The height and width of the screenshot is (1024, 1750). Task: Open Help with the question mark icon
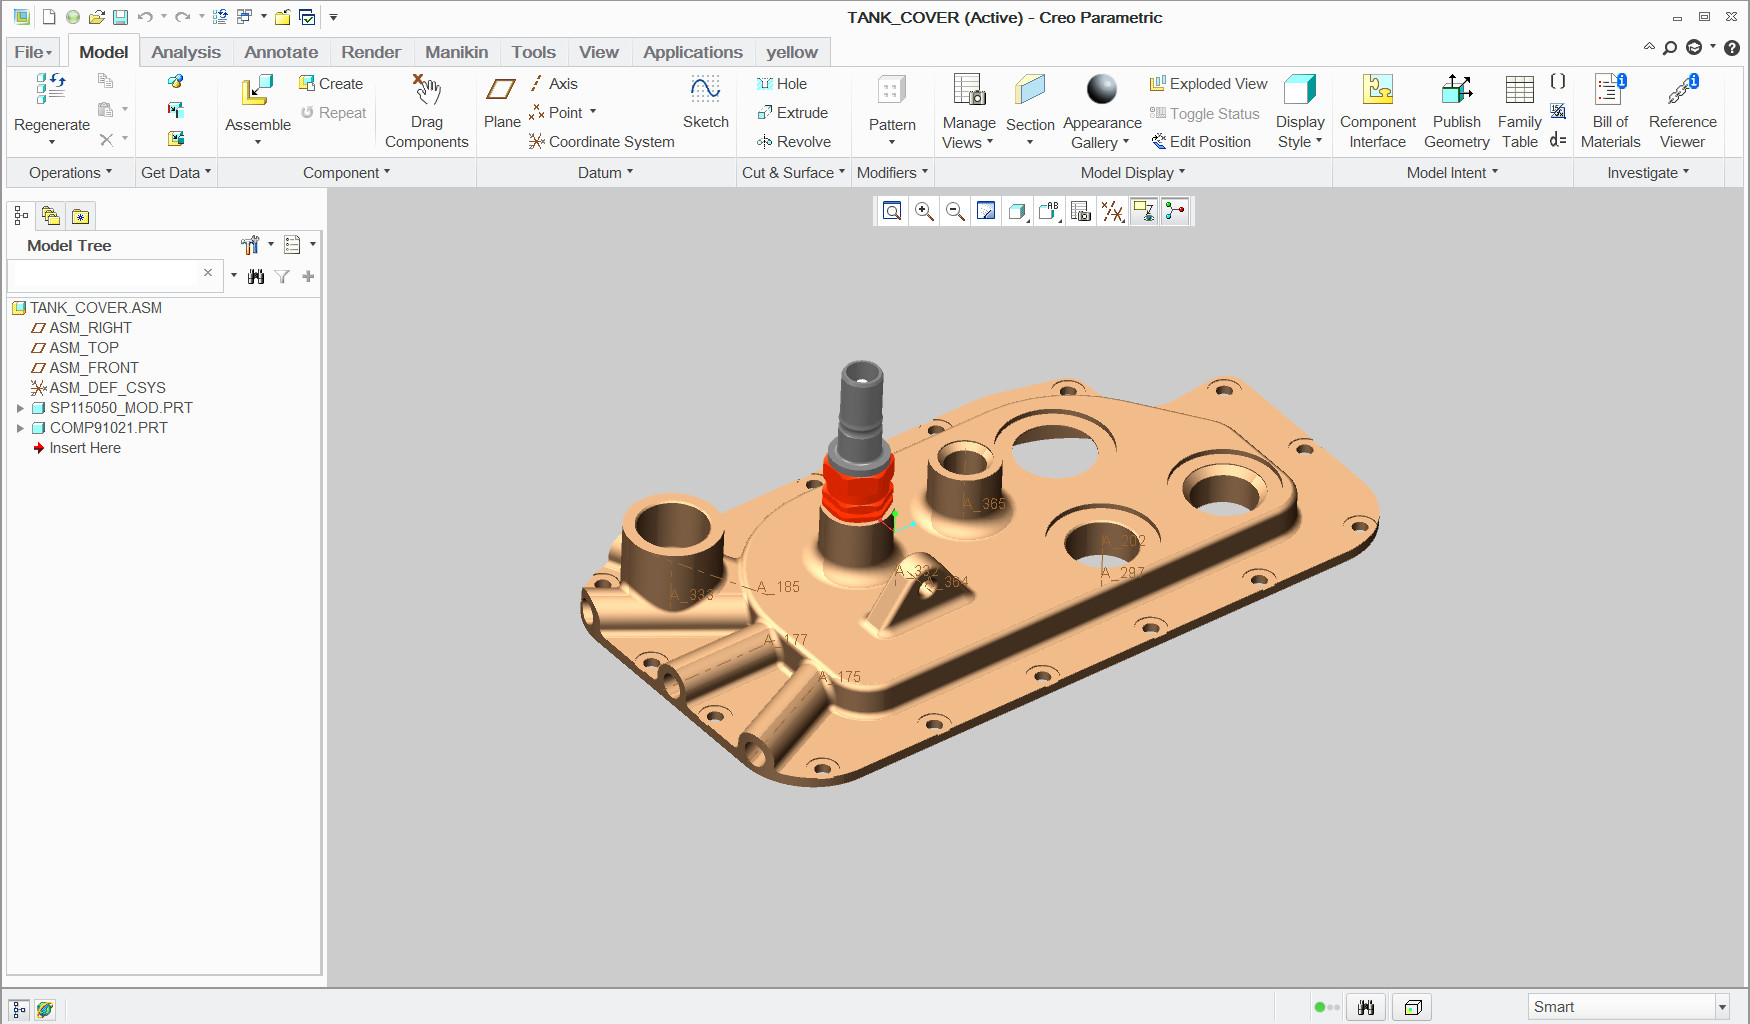(1732, 47)
